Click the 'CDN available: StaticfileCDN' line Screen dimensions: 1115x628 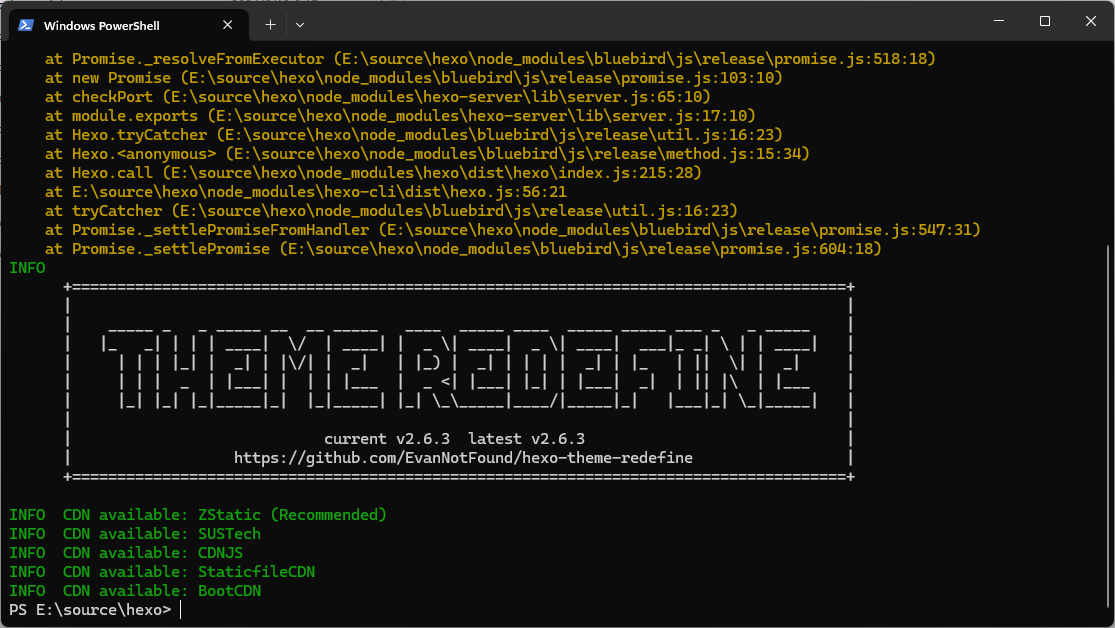click(x=161, y=572)
